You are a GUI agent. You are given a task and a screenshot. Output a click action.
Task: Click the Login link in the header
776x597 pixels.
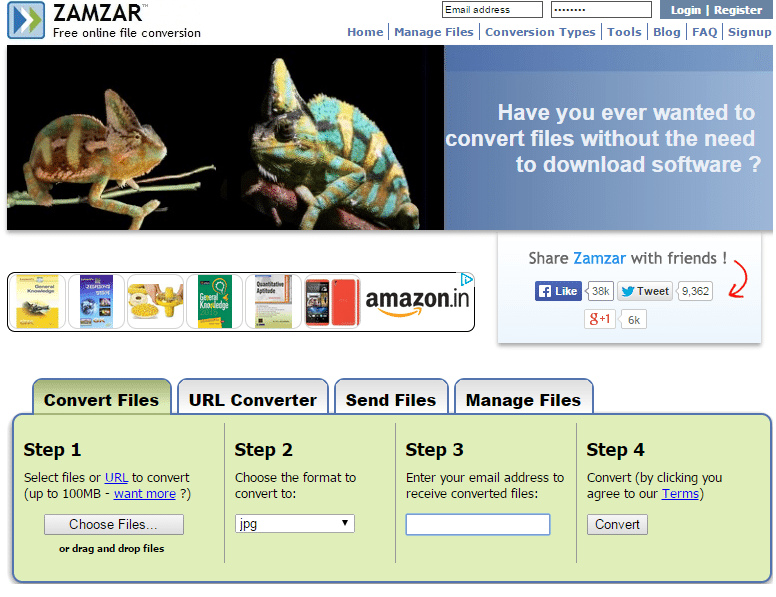685,10
